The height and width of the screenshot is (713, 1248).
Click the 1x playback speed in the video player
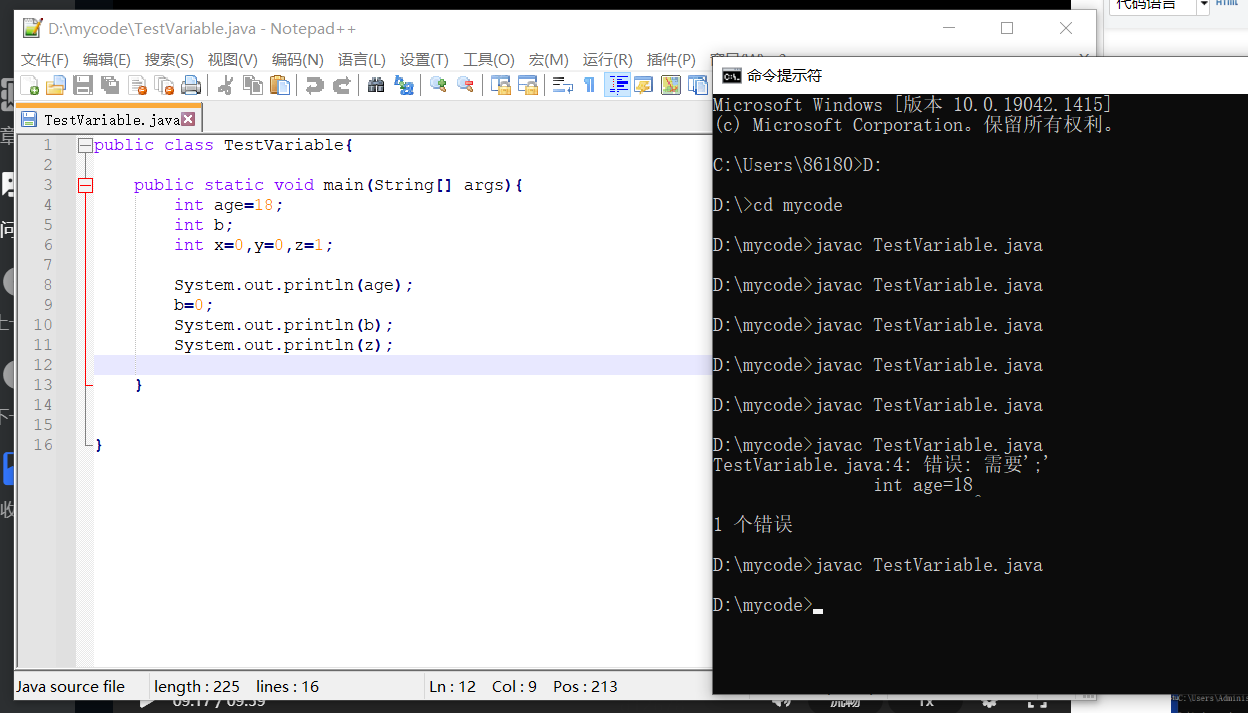926,702
